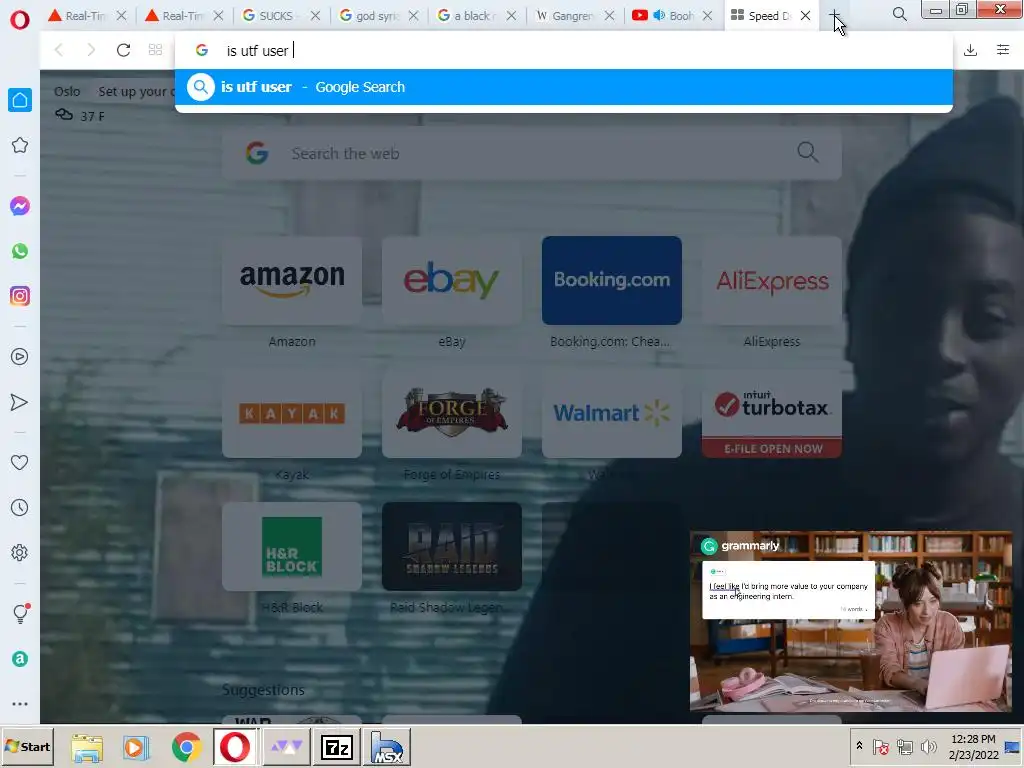This screenshot has height=768, width=1024.
Task: Open the AliExpress speed dial tile
Action: 772,280
